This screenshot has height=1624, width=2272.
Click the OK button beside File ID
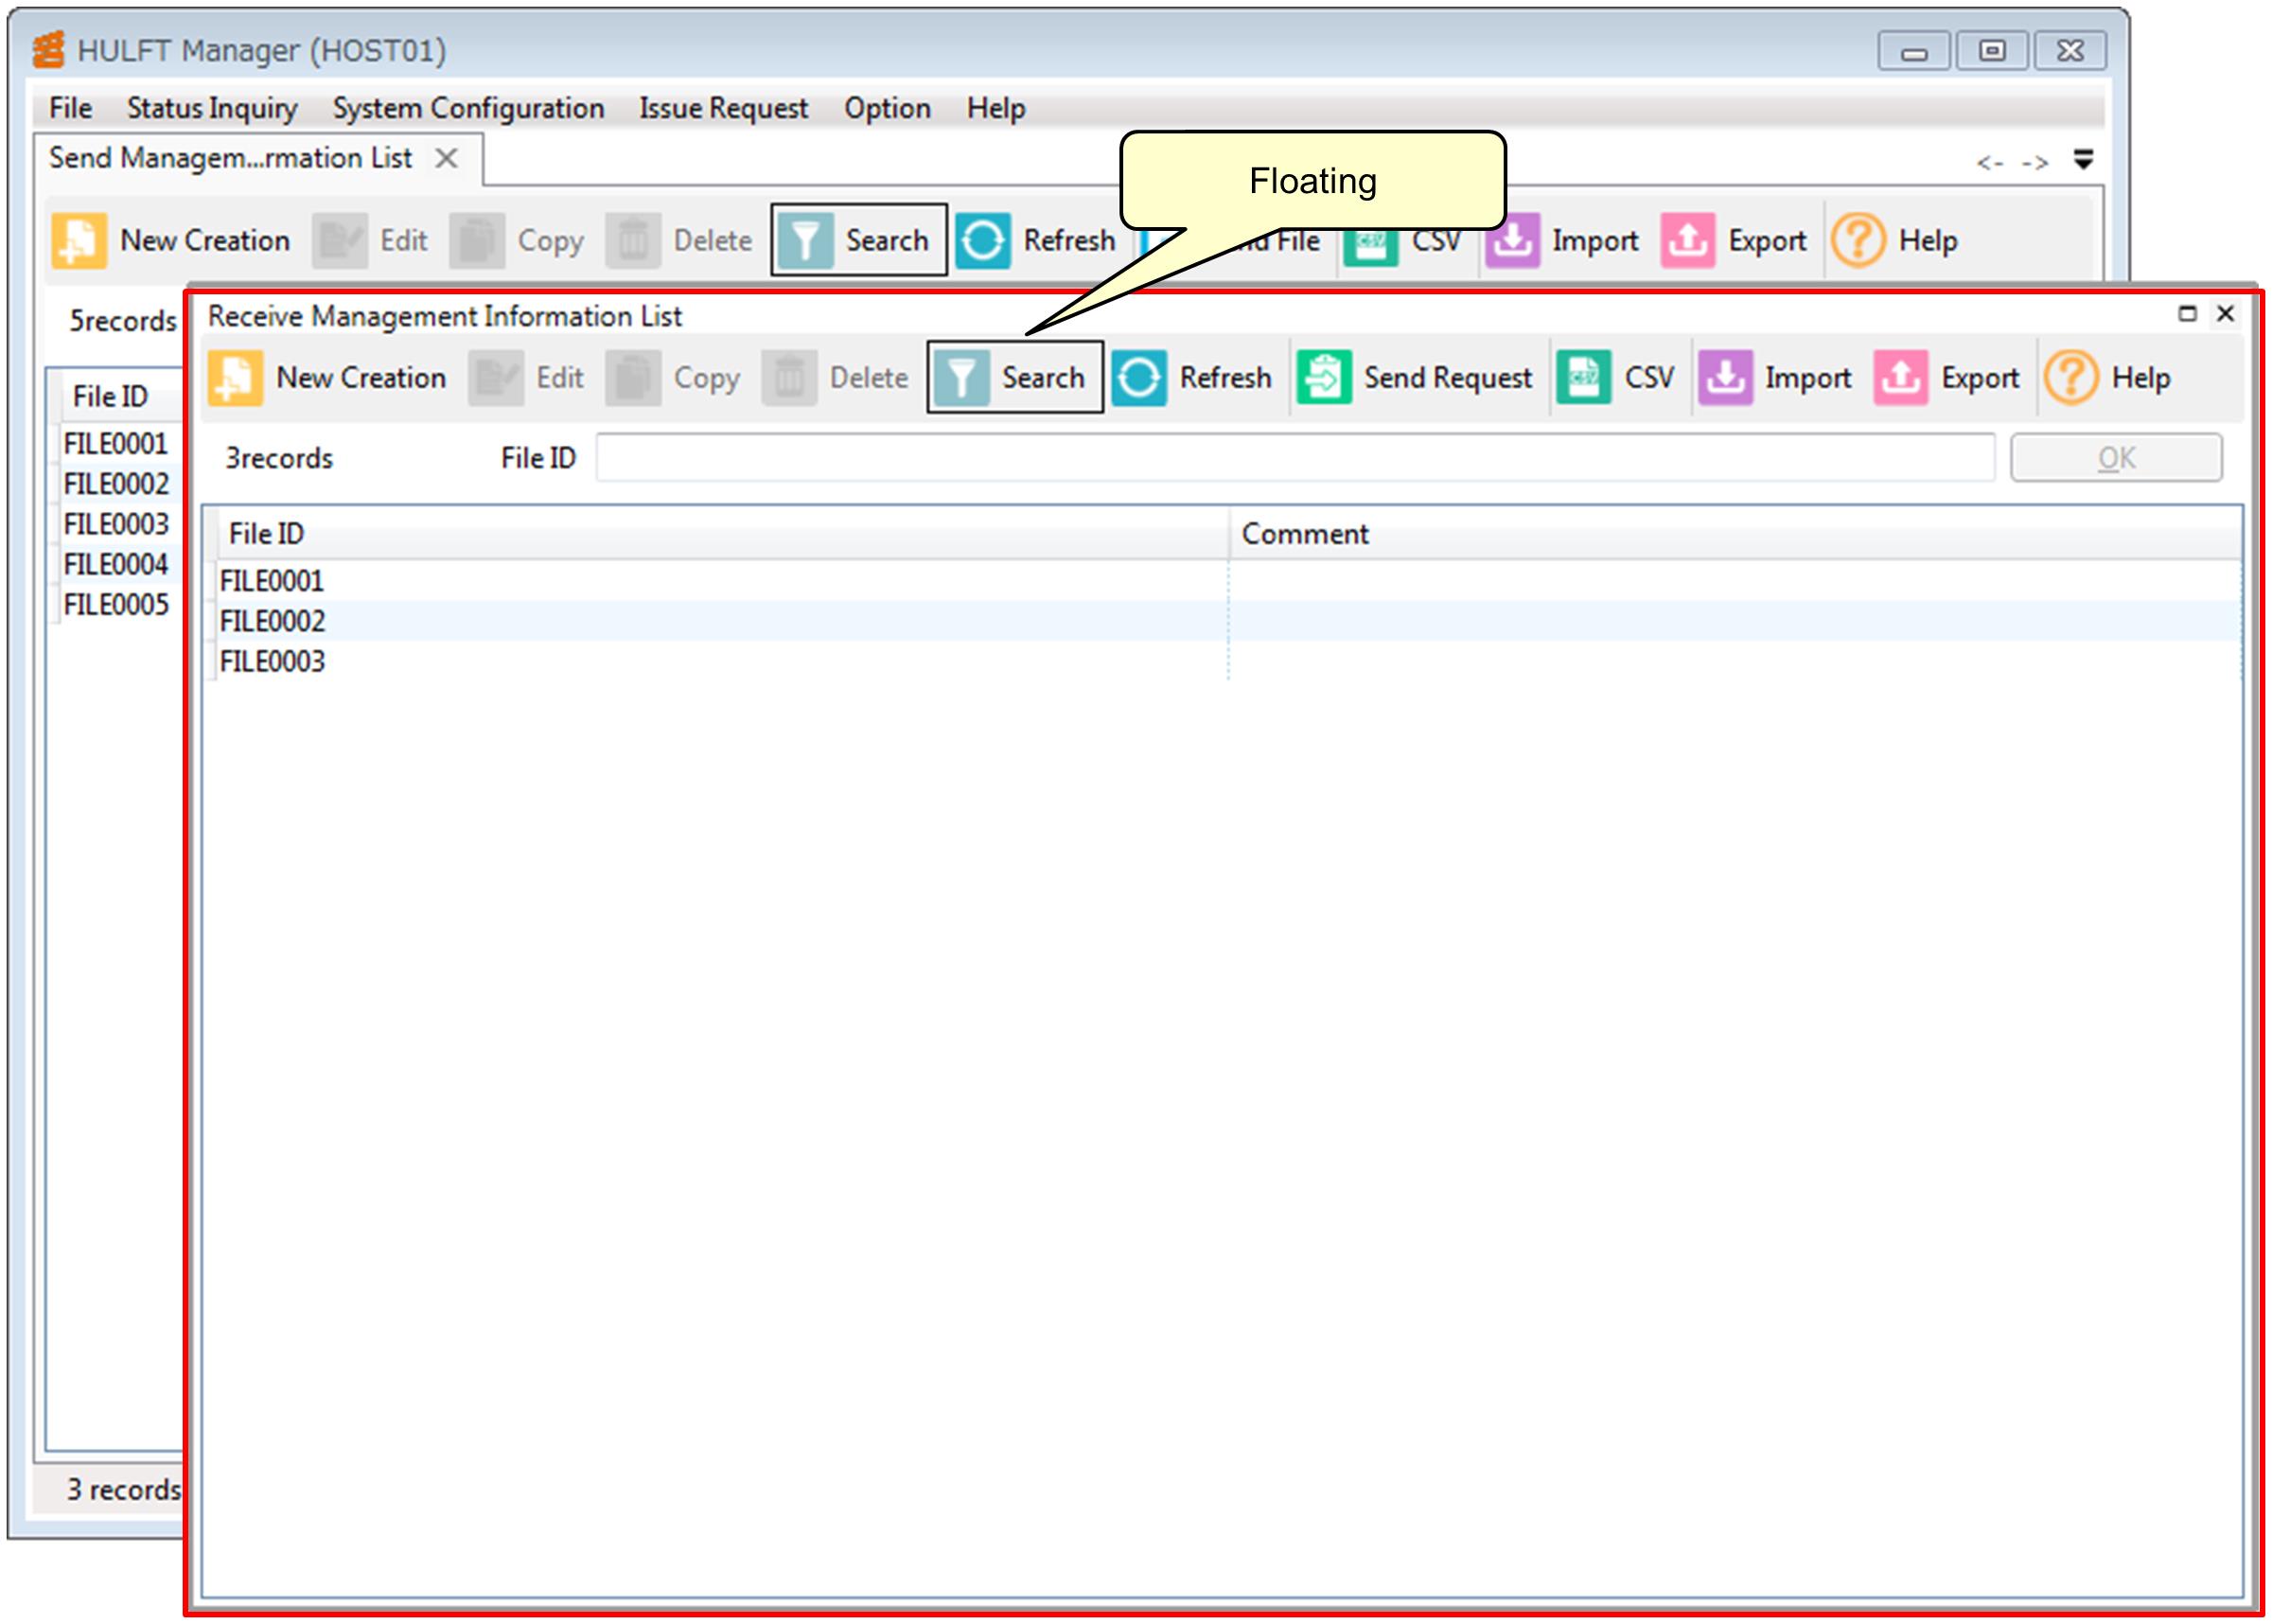coord(2115,458)
